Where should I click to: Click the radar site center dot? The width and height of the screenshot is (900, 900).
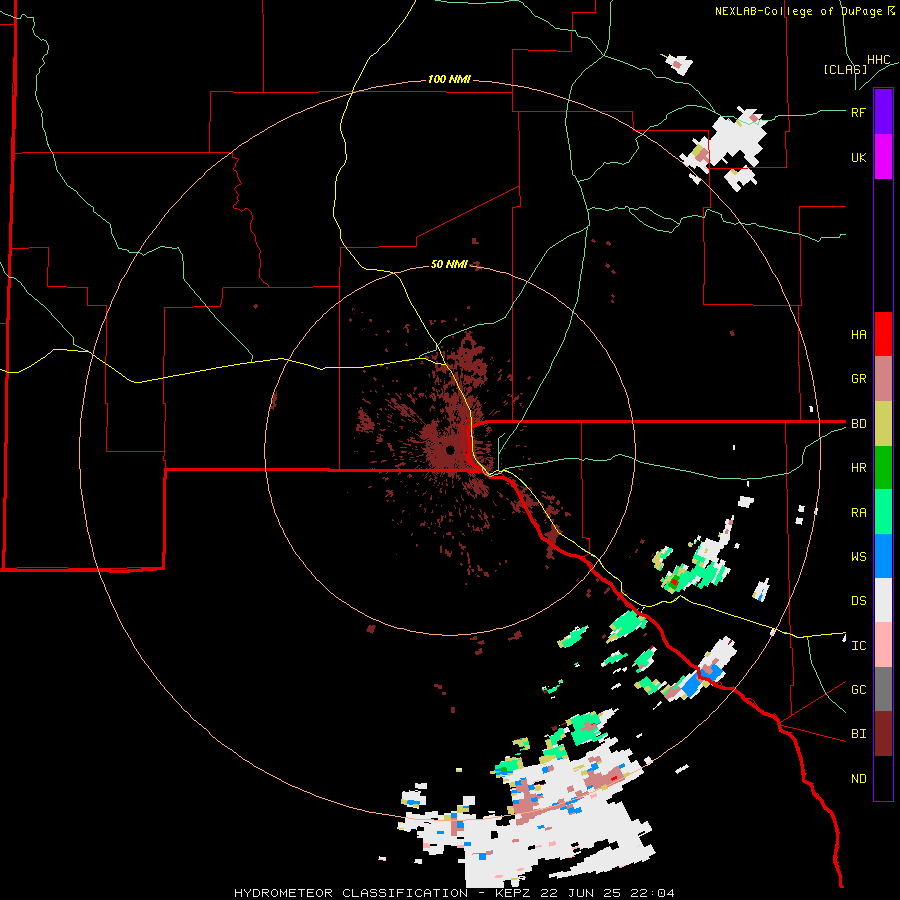coord(450,450)
